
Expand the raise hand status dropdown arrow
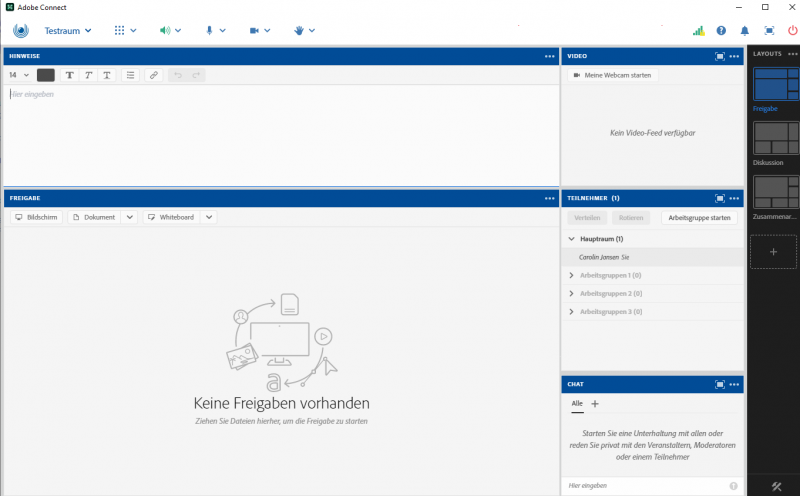pos(312,31)
